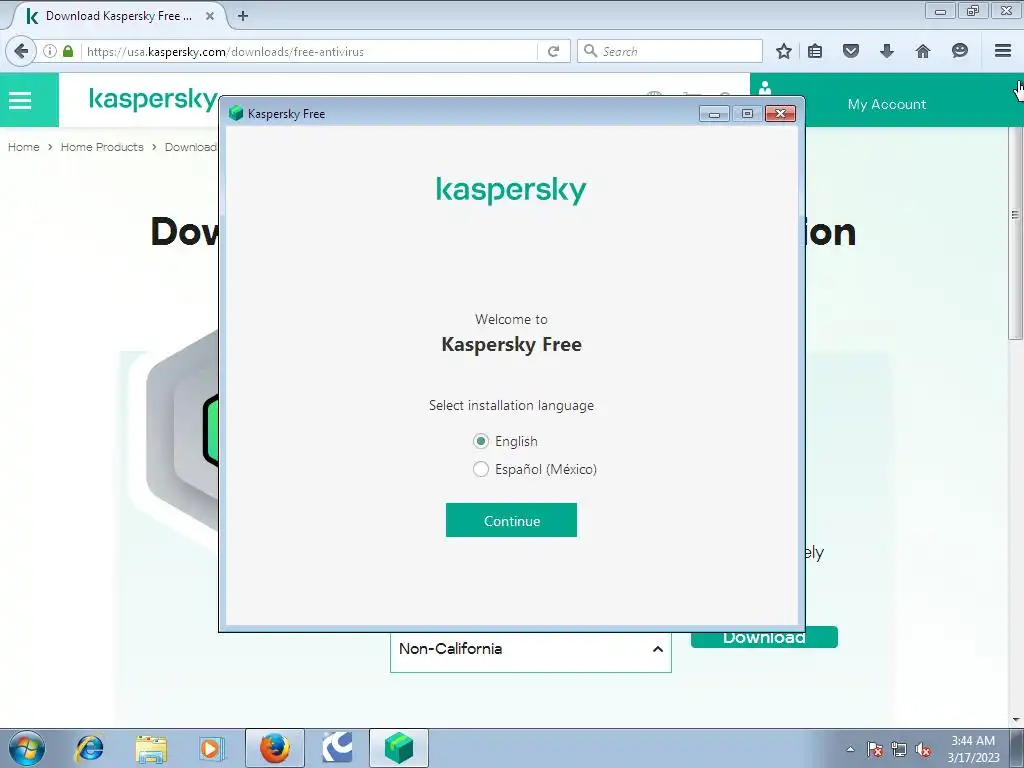
Task: Click Kaspersky logo on website
Action: [153, 99]
